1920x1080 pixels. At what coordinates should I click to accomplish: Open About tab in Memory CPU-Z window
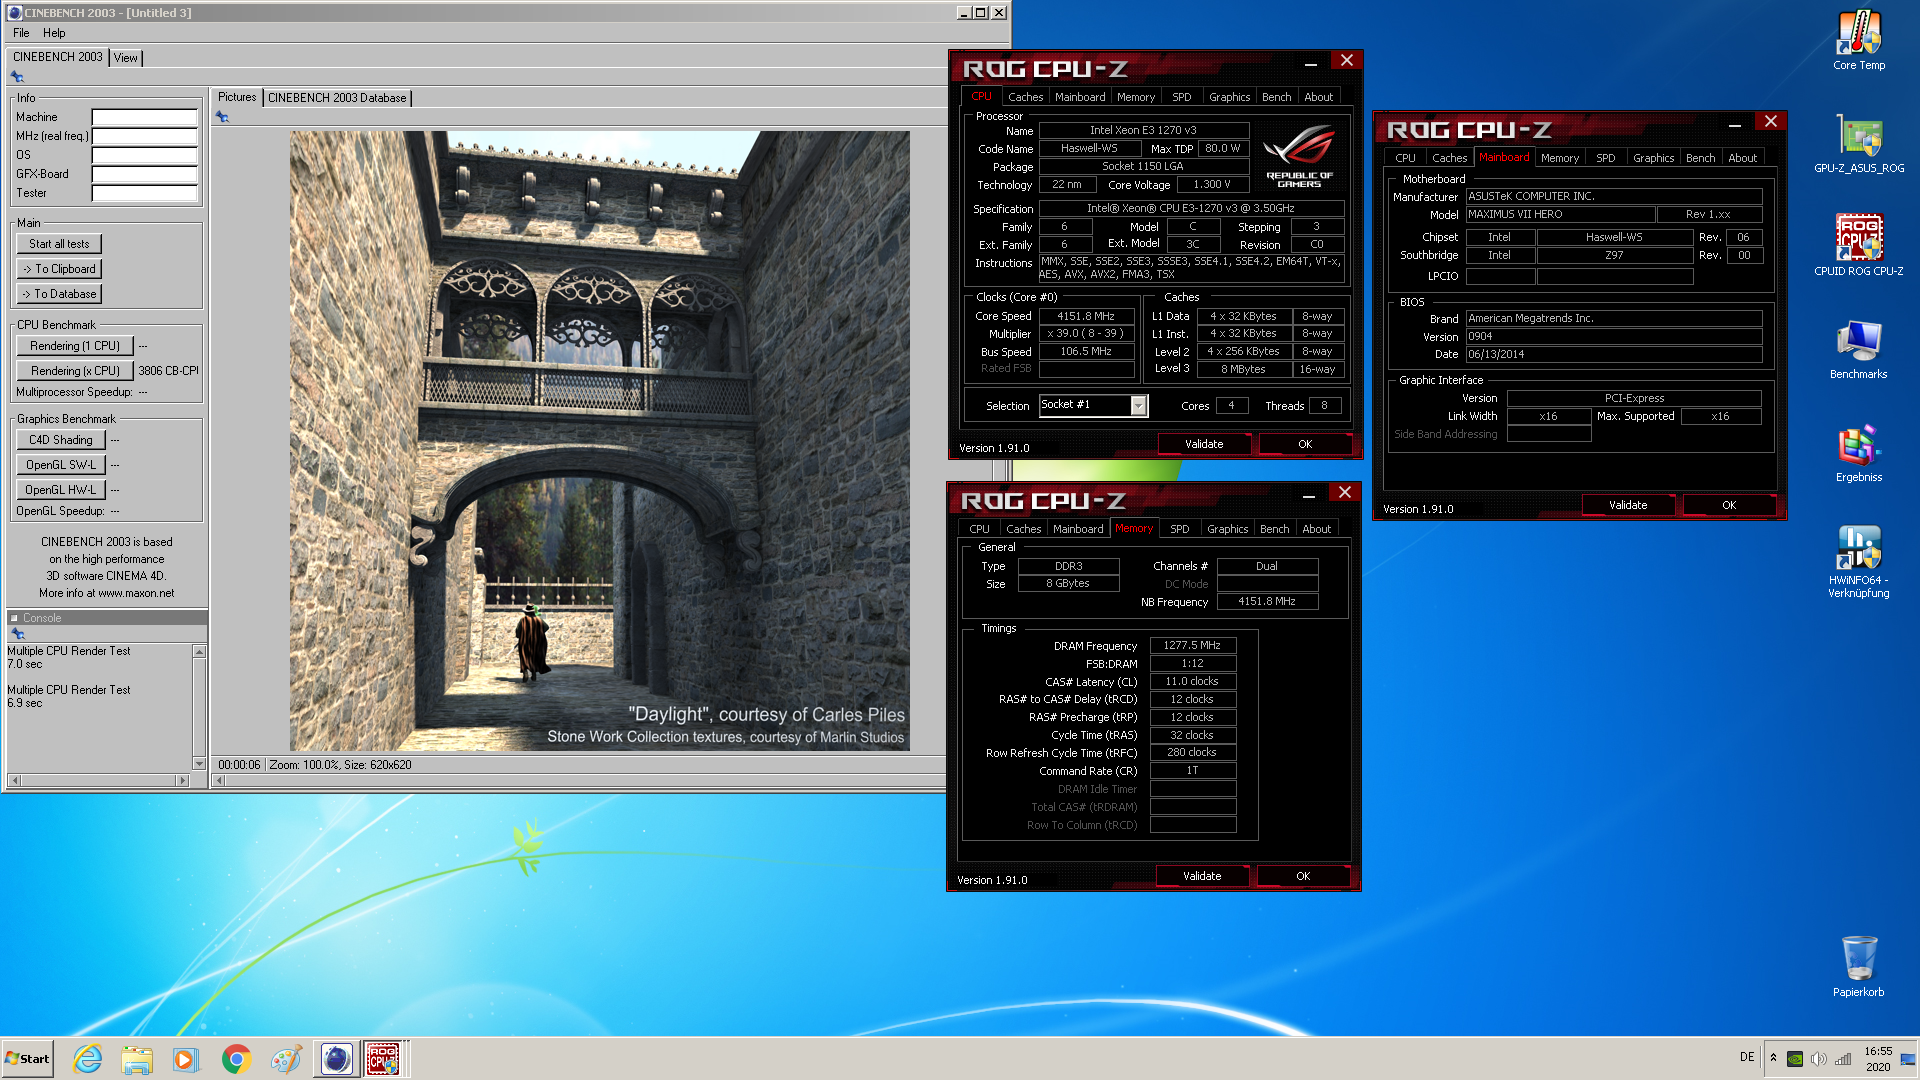(1316, 529)
